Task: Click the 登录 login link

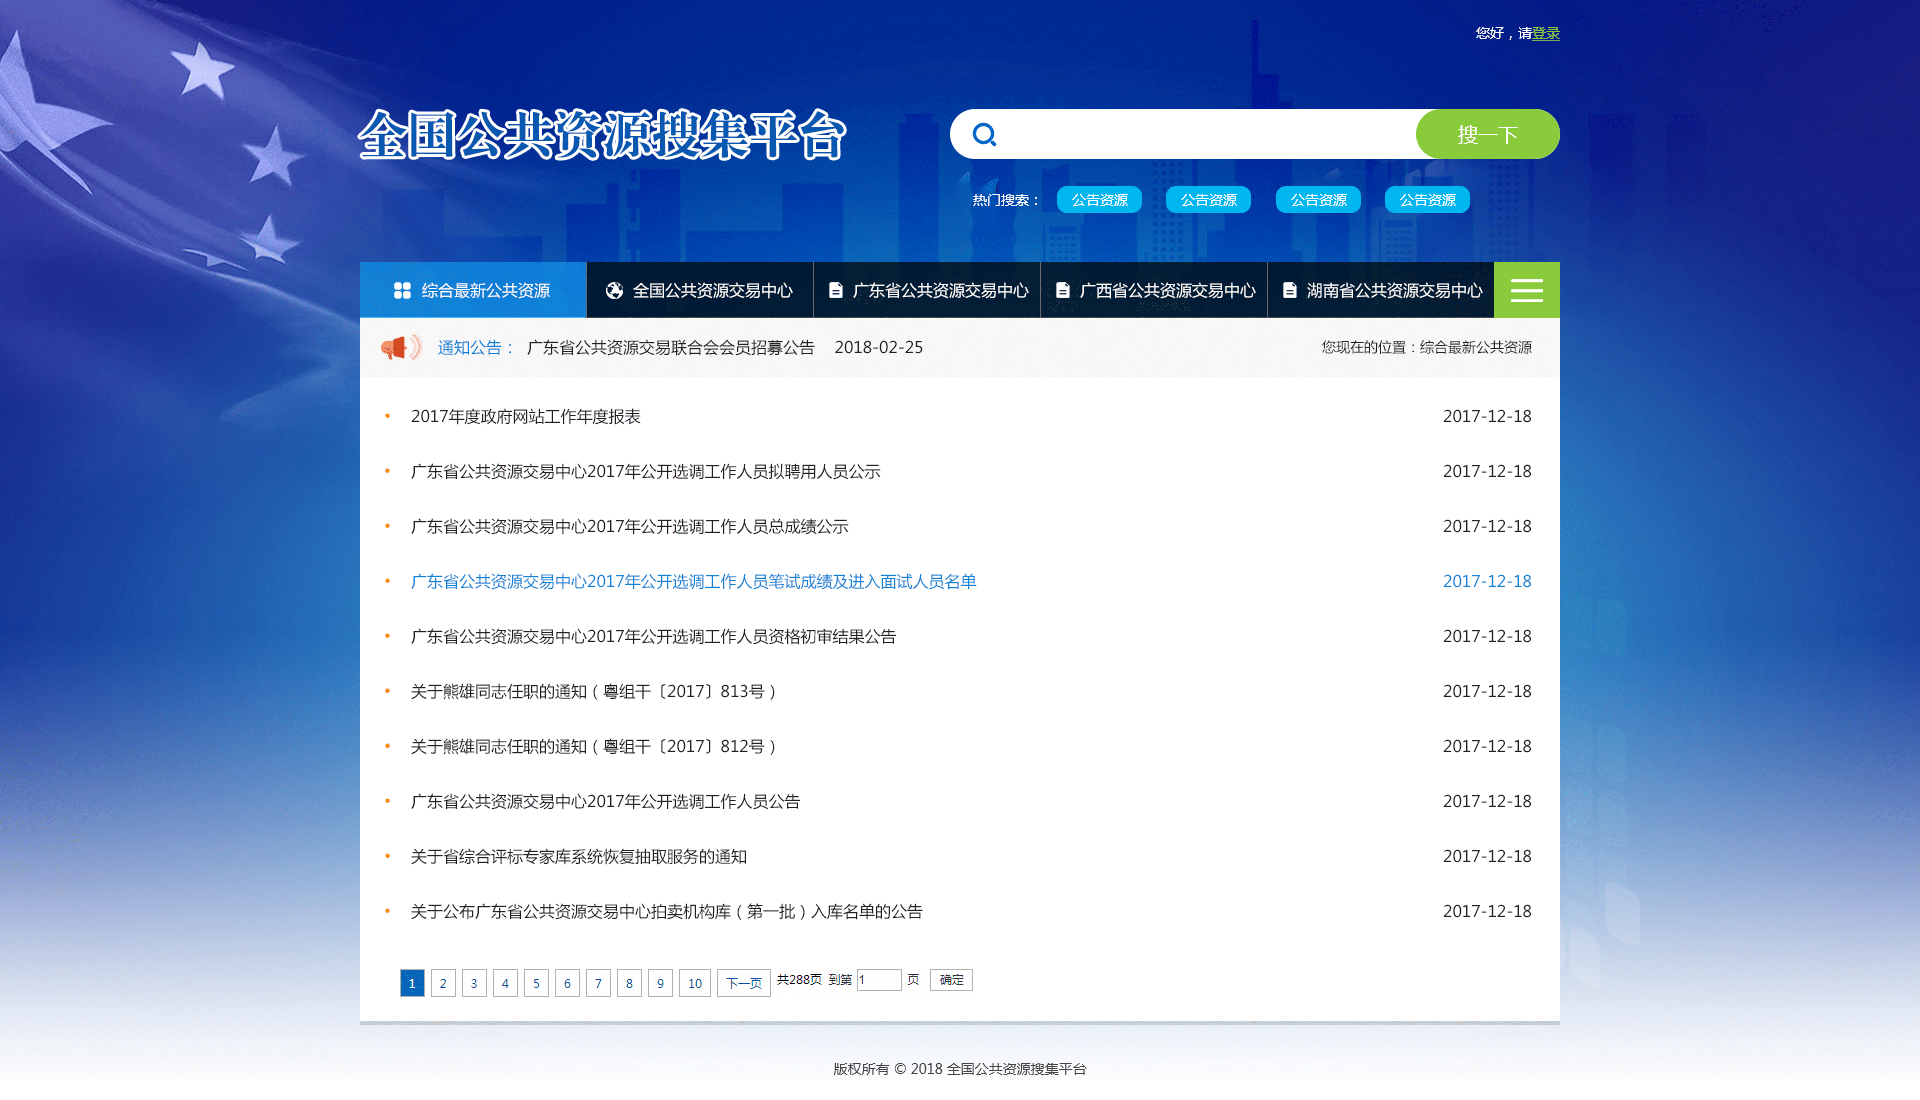Action: click(x=1545, y=33)
